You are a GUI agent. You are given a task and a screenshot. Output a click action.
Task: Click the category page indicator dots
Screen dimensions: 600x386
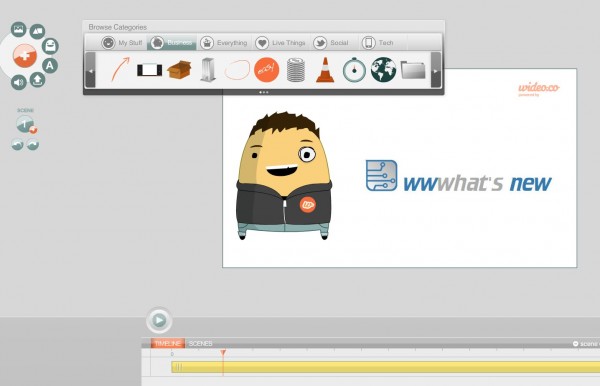click(x=264, y=92)
